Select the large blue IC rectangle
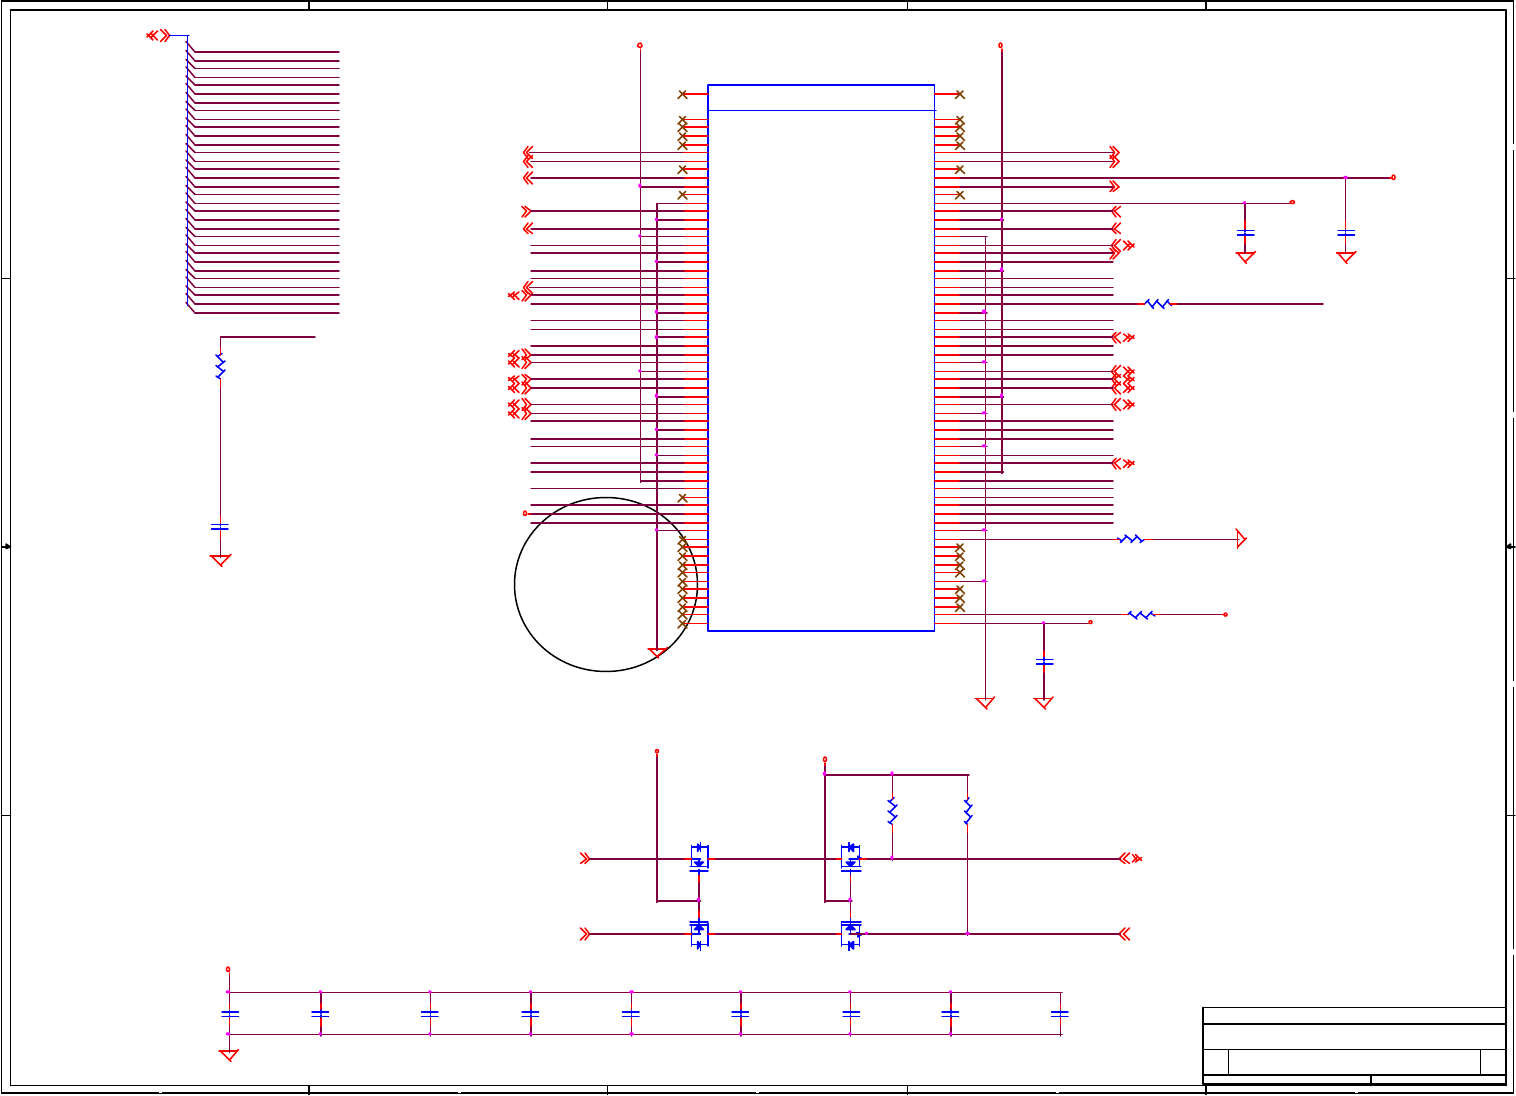Viewport: 1516px width, 1096px height. (x=821, y=358)
